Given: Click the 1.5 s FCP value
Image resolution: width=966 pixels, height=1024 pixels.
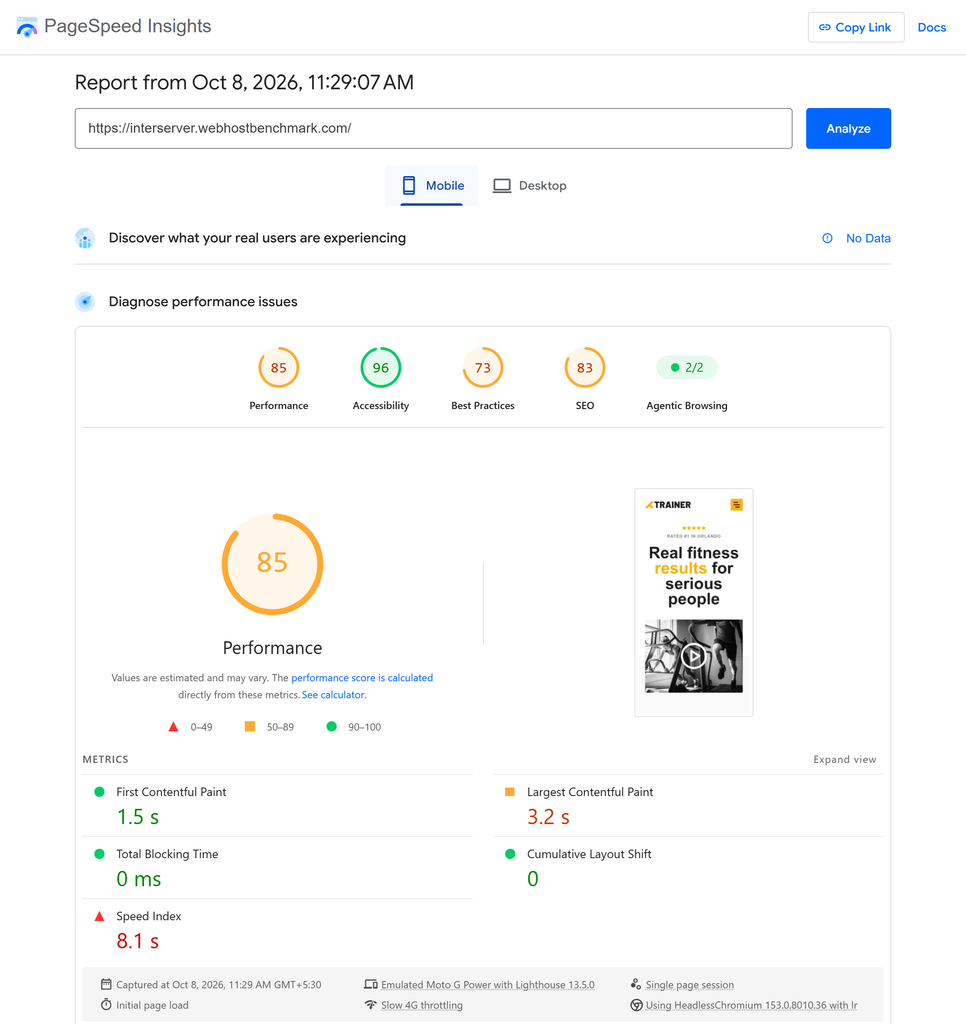Looking at the screenshot, I should 138,817.
